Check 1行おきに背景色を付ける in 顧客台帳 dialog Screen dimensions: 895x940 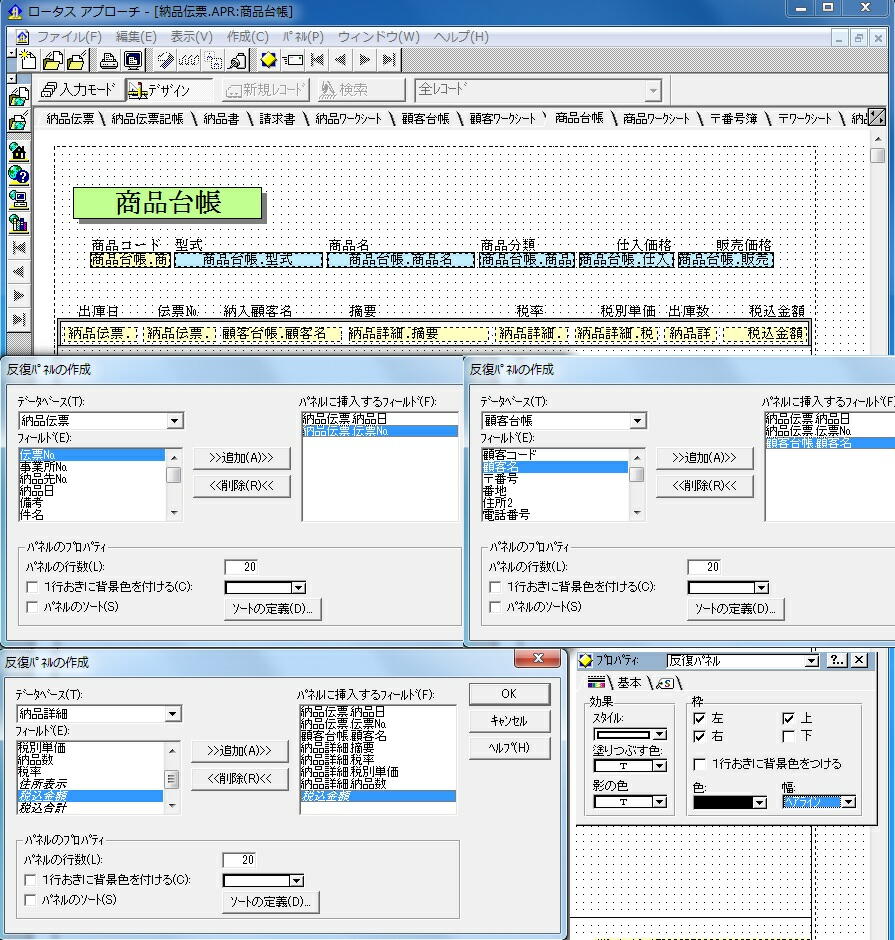pos(495,587)
